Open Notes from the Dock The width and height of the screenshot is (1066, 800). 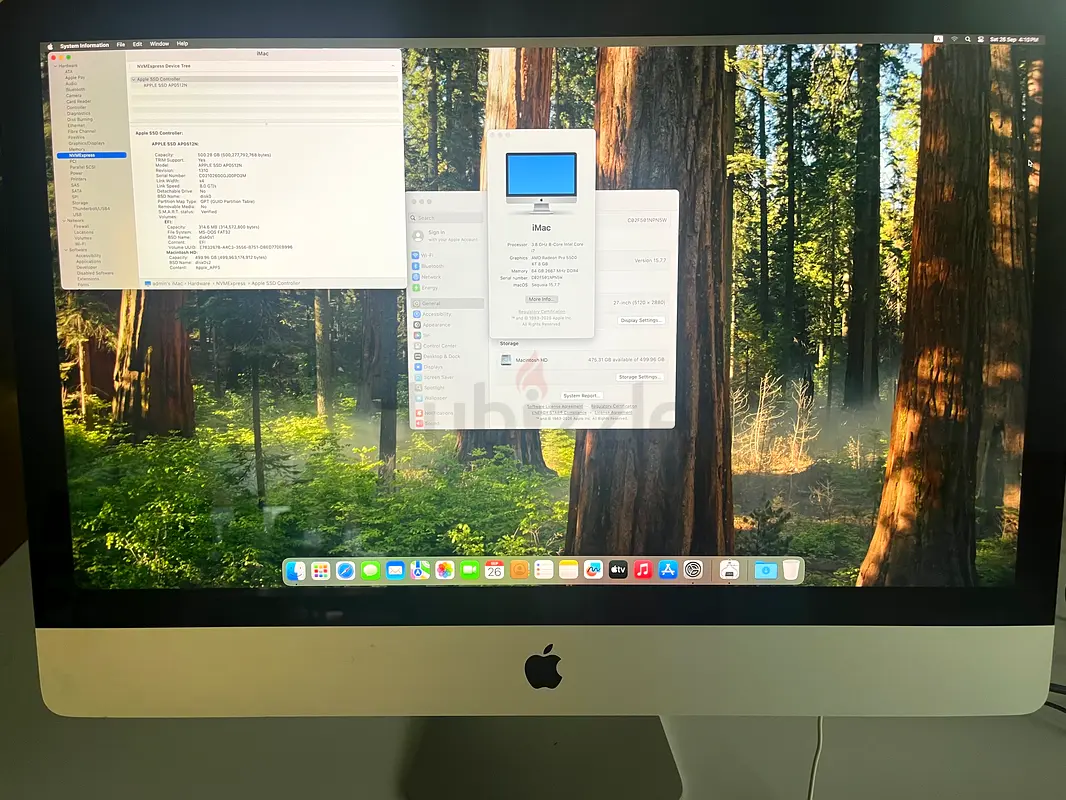pyautogui.click(x=568, y=571)
